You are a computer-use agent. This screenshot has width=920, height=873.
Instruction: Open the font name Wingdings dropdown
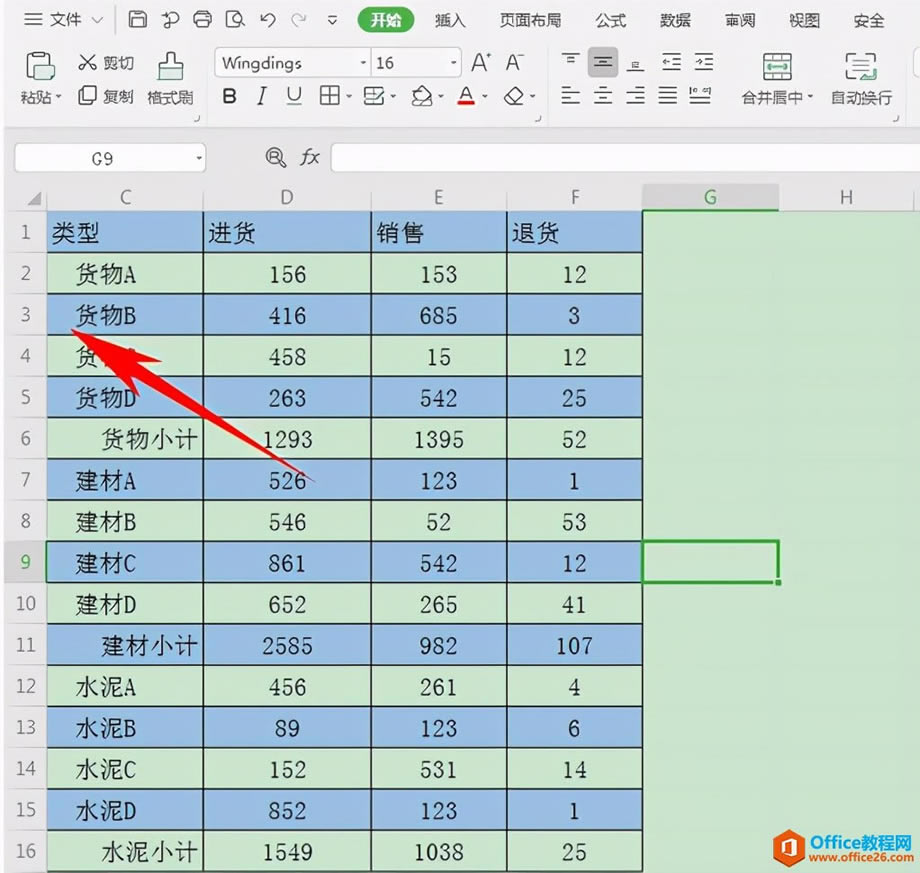pos(363,63)
